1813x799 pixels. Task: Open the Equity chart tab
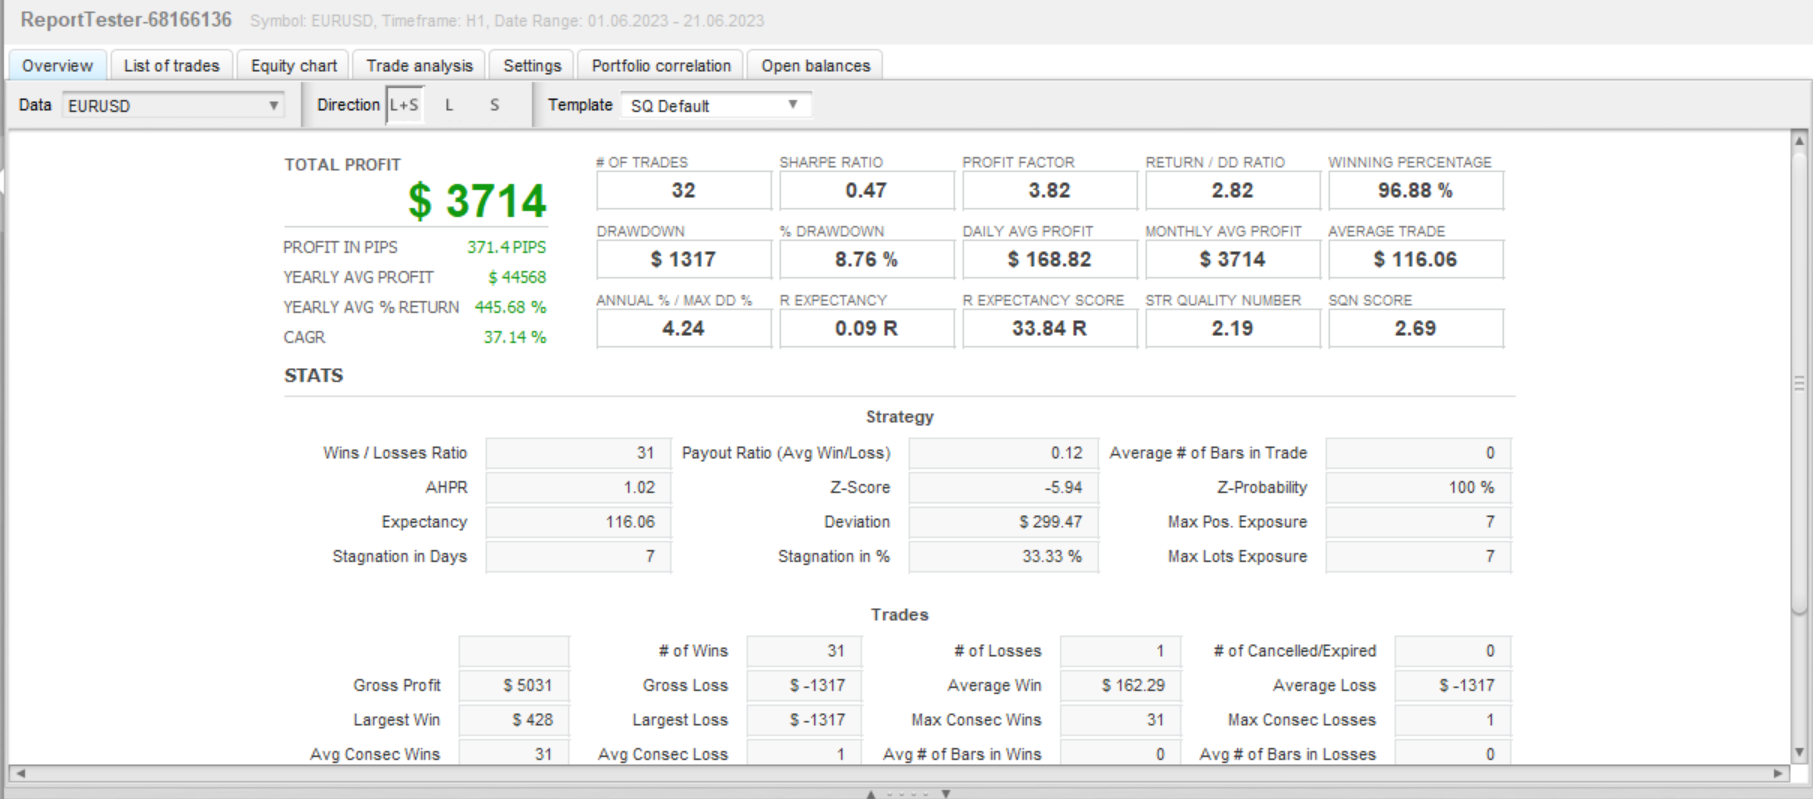[x=294, y=65]
